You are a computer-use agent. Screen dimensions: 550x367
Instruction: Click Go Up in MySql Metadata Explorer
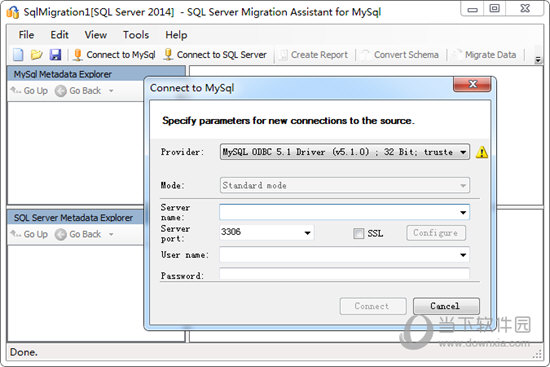click(29, 91)
